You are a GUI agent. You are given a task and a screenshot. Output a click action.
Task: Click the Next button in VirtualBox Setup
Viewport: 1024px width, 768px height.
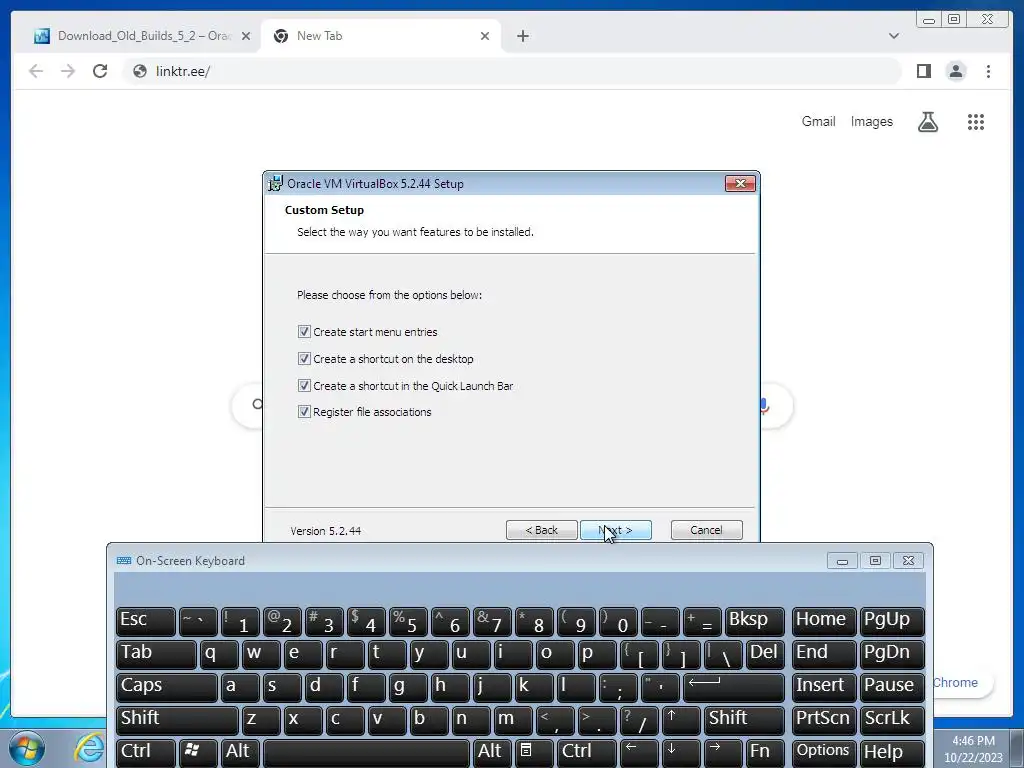click(x=615, y=530)
